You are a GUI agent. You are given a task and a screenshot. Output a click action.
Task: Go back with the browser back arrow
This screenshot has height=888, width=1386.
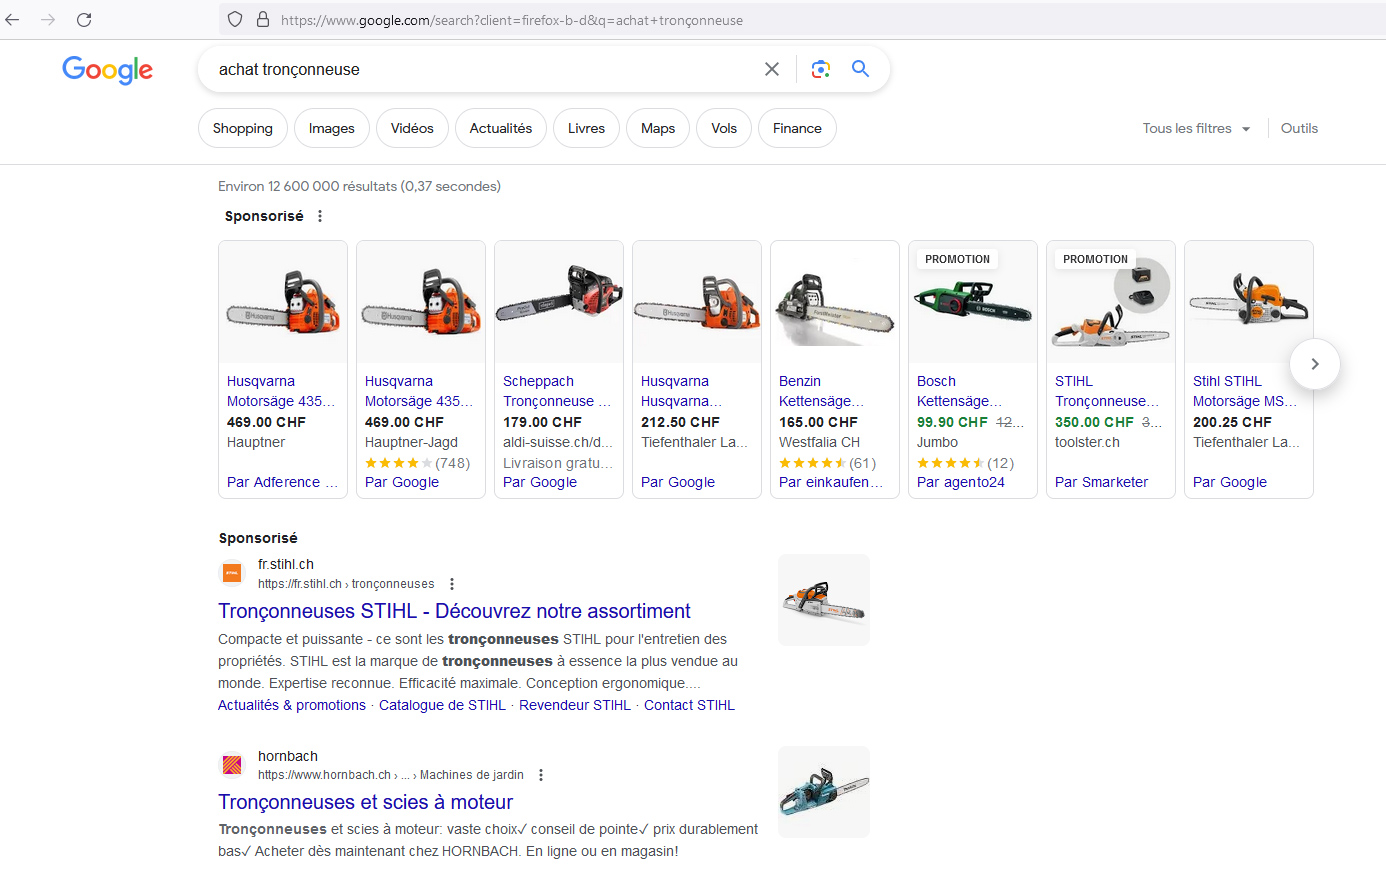tap(12, 19)
